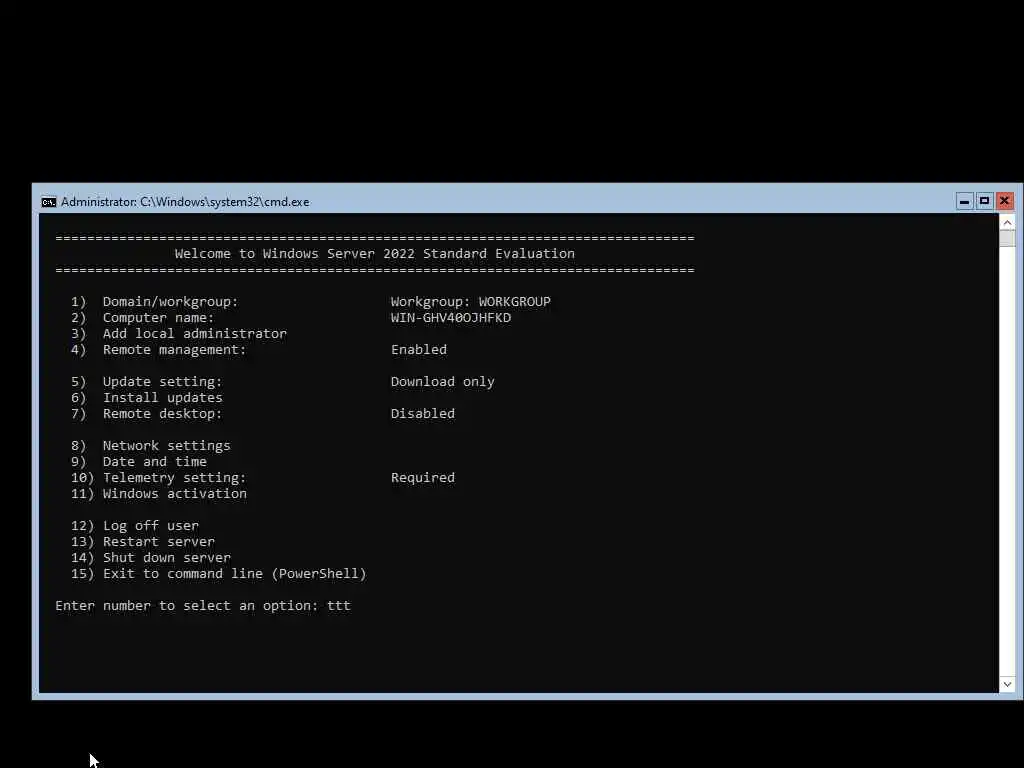Click the 'Workgroup: WORKGROUP' value
1024x768 pixels.
(470, 302)
